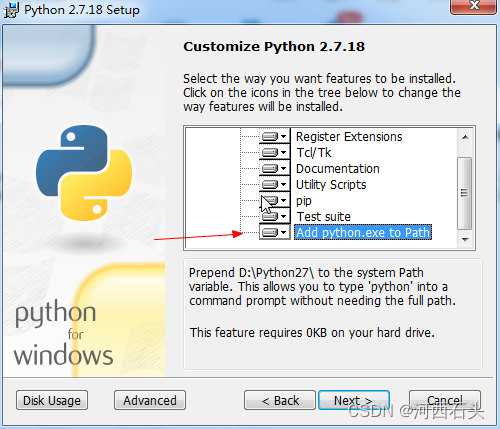The height and width of the screenshot is (429, 500).
Task: Open install-state dropdown for Documentation
Action: tap(275, 168)
